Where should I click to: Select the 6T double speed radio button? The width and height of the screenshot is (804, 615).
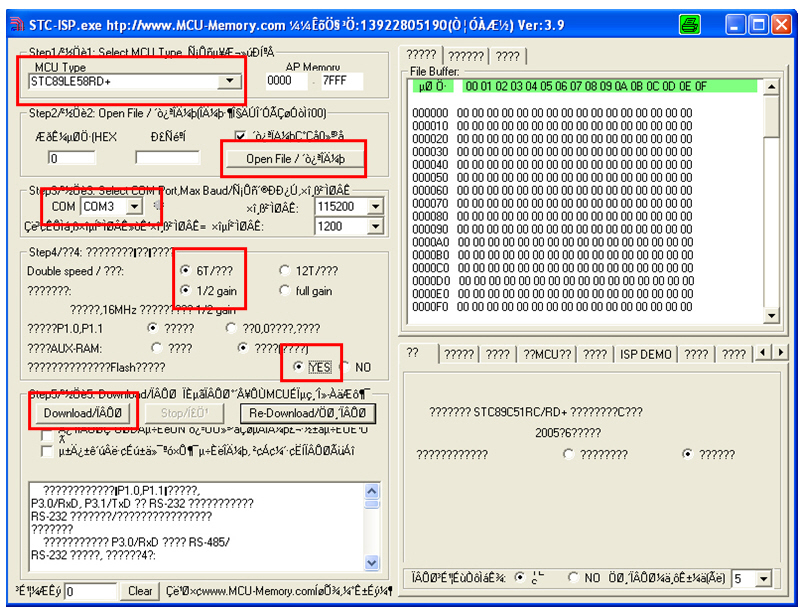pos(186,271)
